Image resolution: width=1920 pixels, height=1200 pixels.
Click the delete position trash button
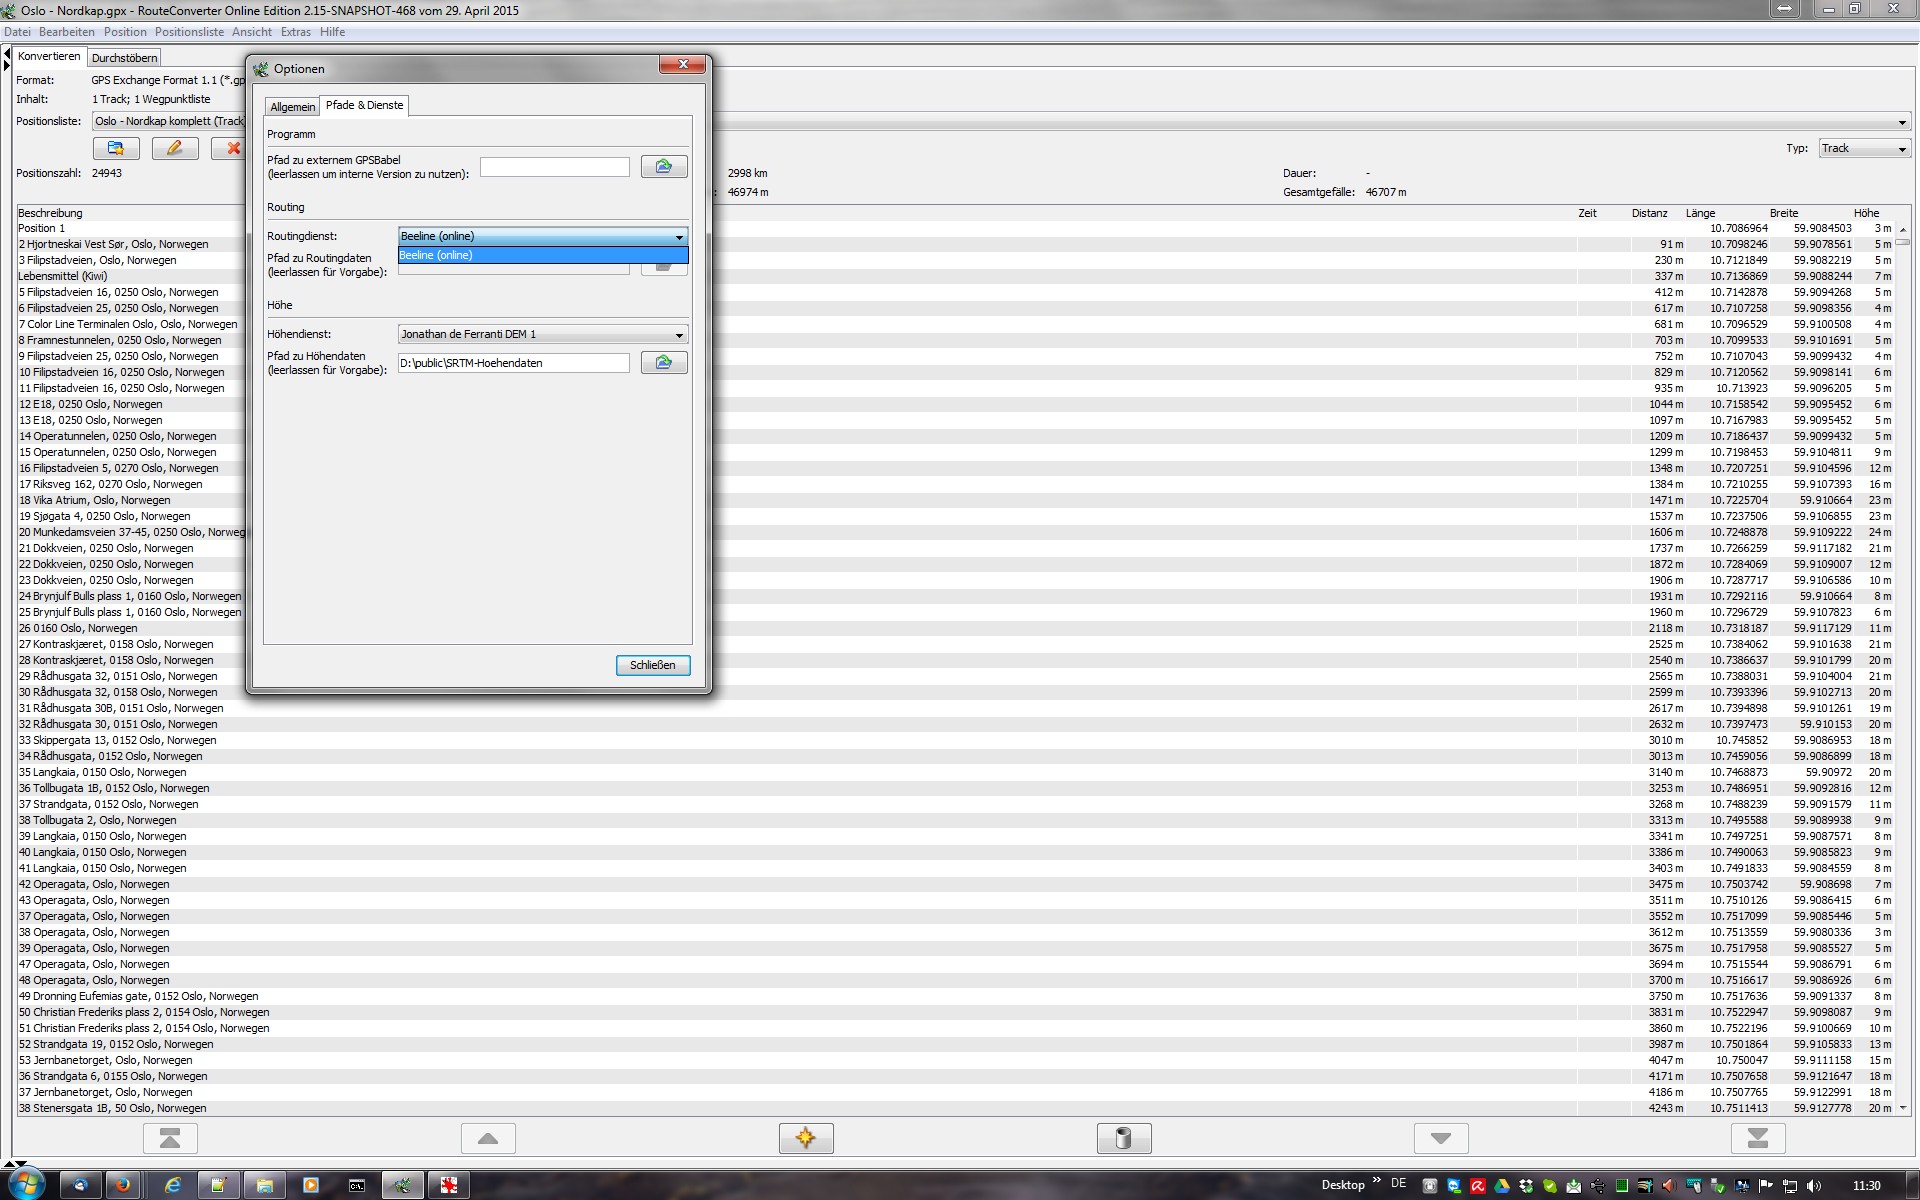pos(1124,1138)
